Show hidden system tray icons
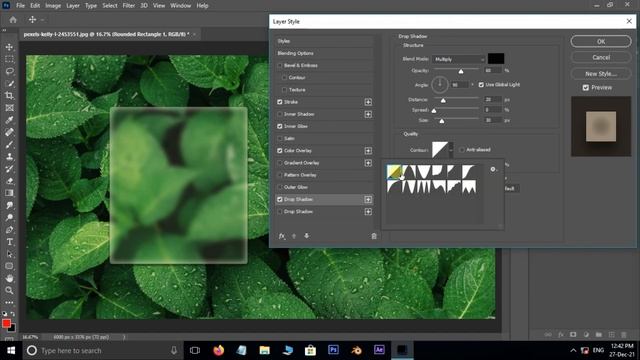The height and width of the screenshot is (360, 640). (573, 350)
